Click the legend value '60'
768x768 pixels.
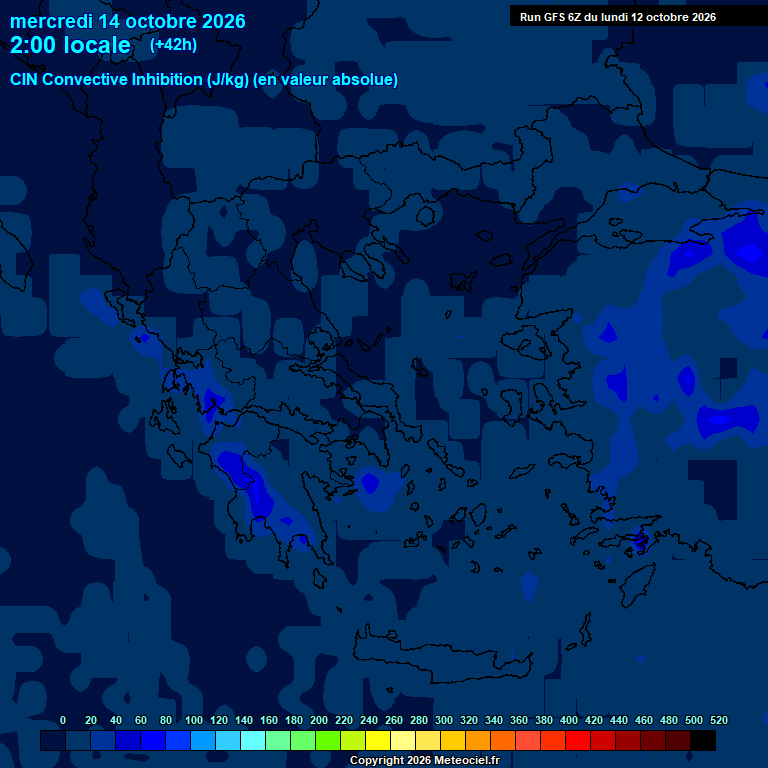[141, 720]
